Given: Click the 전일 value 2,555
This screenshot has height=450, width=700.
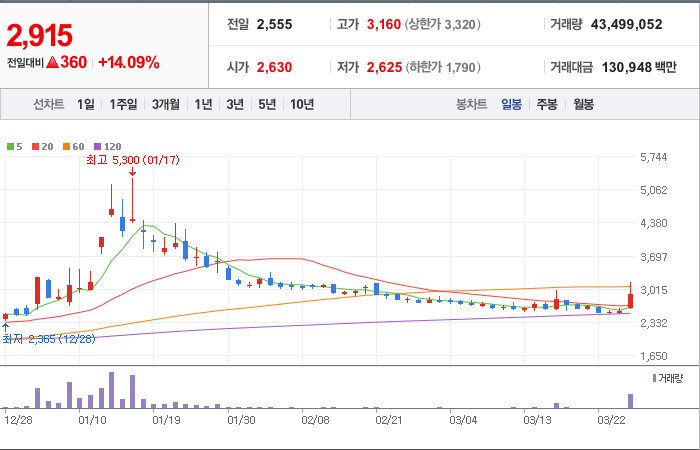Looking at the screenshot, I should [x=275, y=24].
